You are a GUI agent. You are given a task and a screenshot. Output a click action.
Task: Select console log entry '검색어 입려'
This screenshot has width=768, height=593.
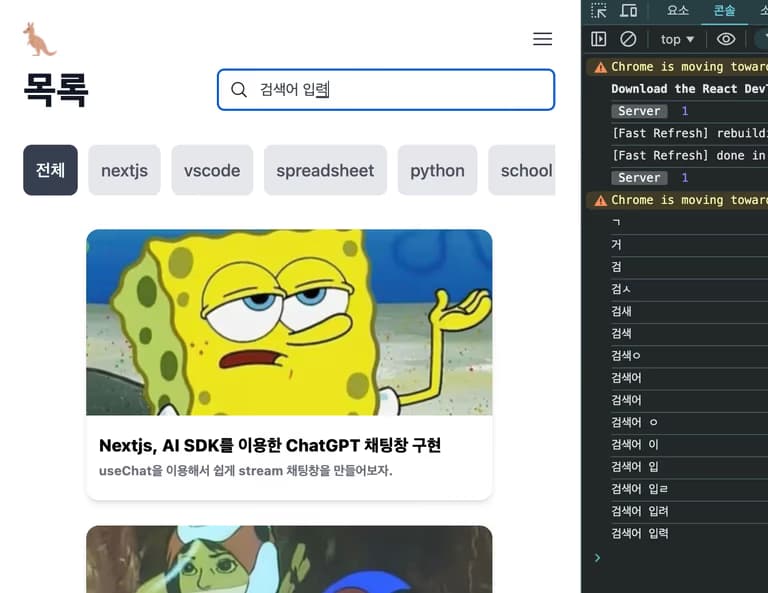coord(640,511)
